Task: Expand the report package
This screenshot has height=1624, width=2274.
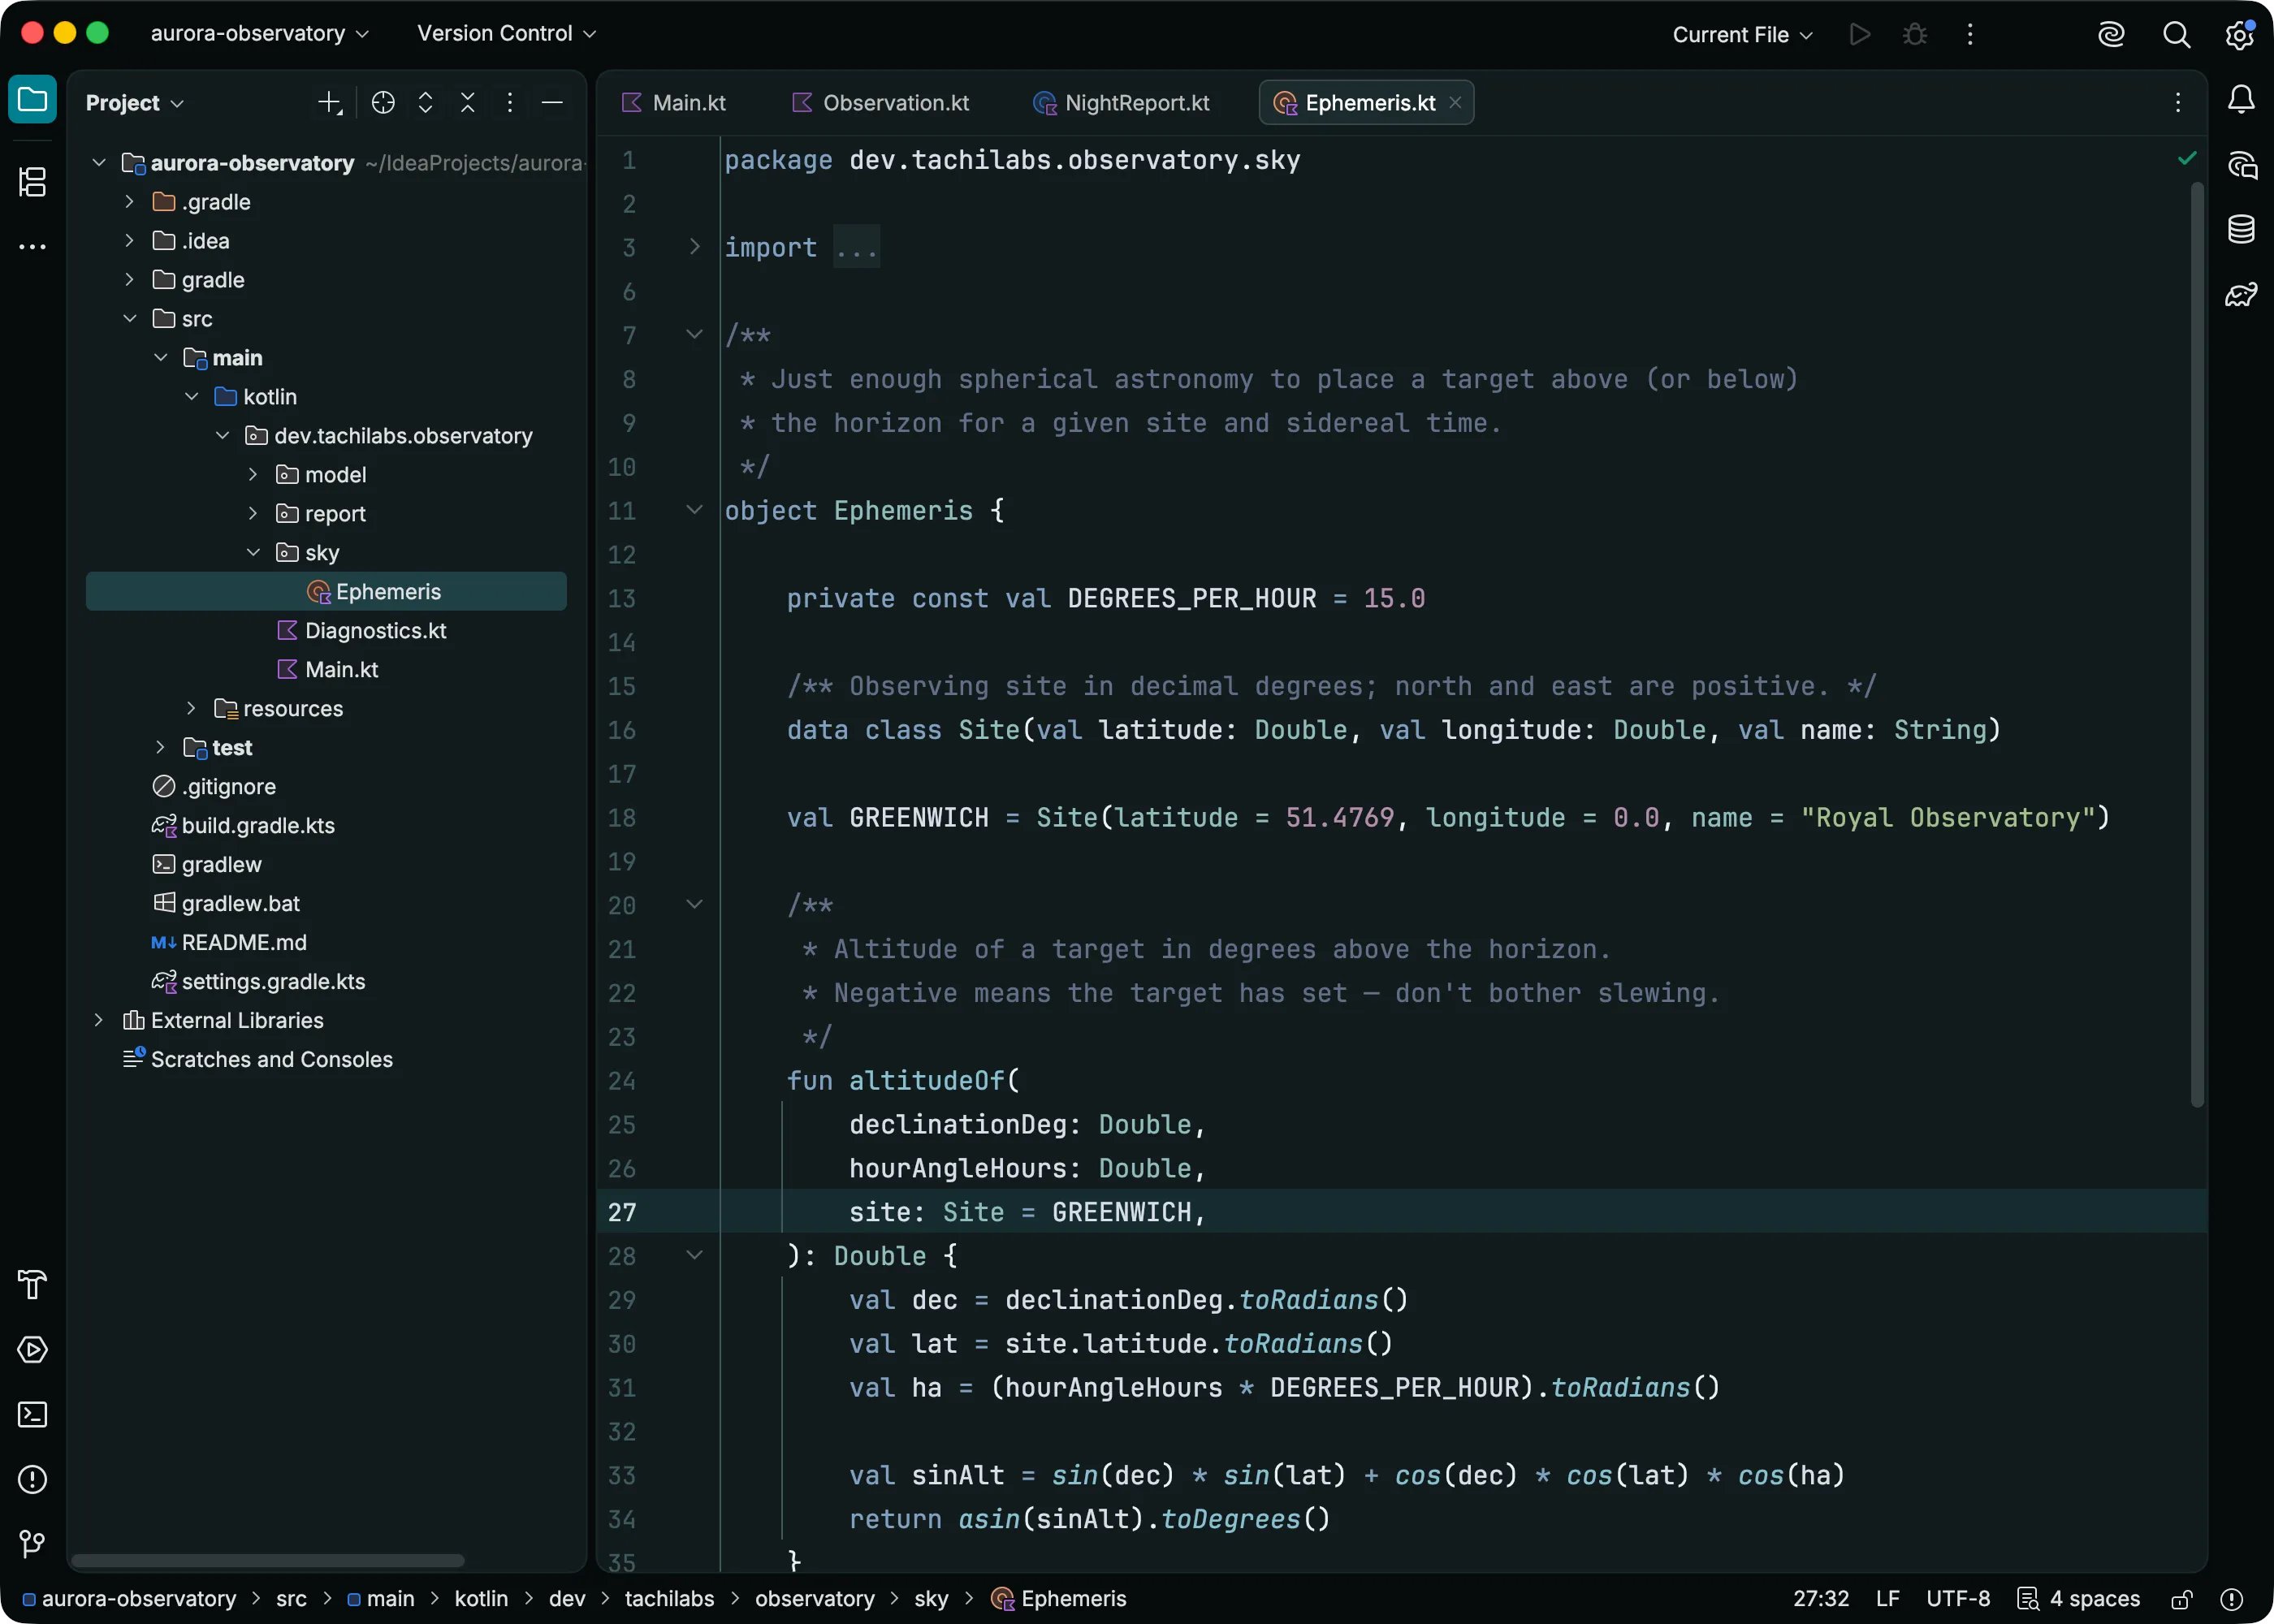Action: tap(253, 514)
